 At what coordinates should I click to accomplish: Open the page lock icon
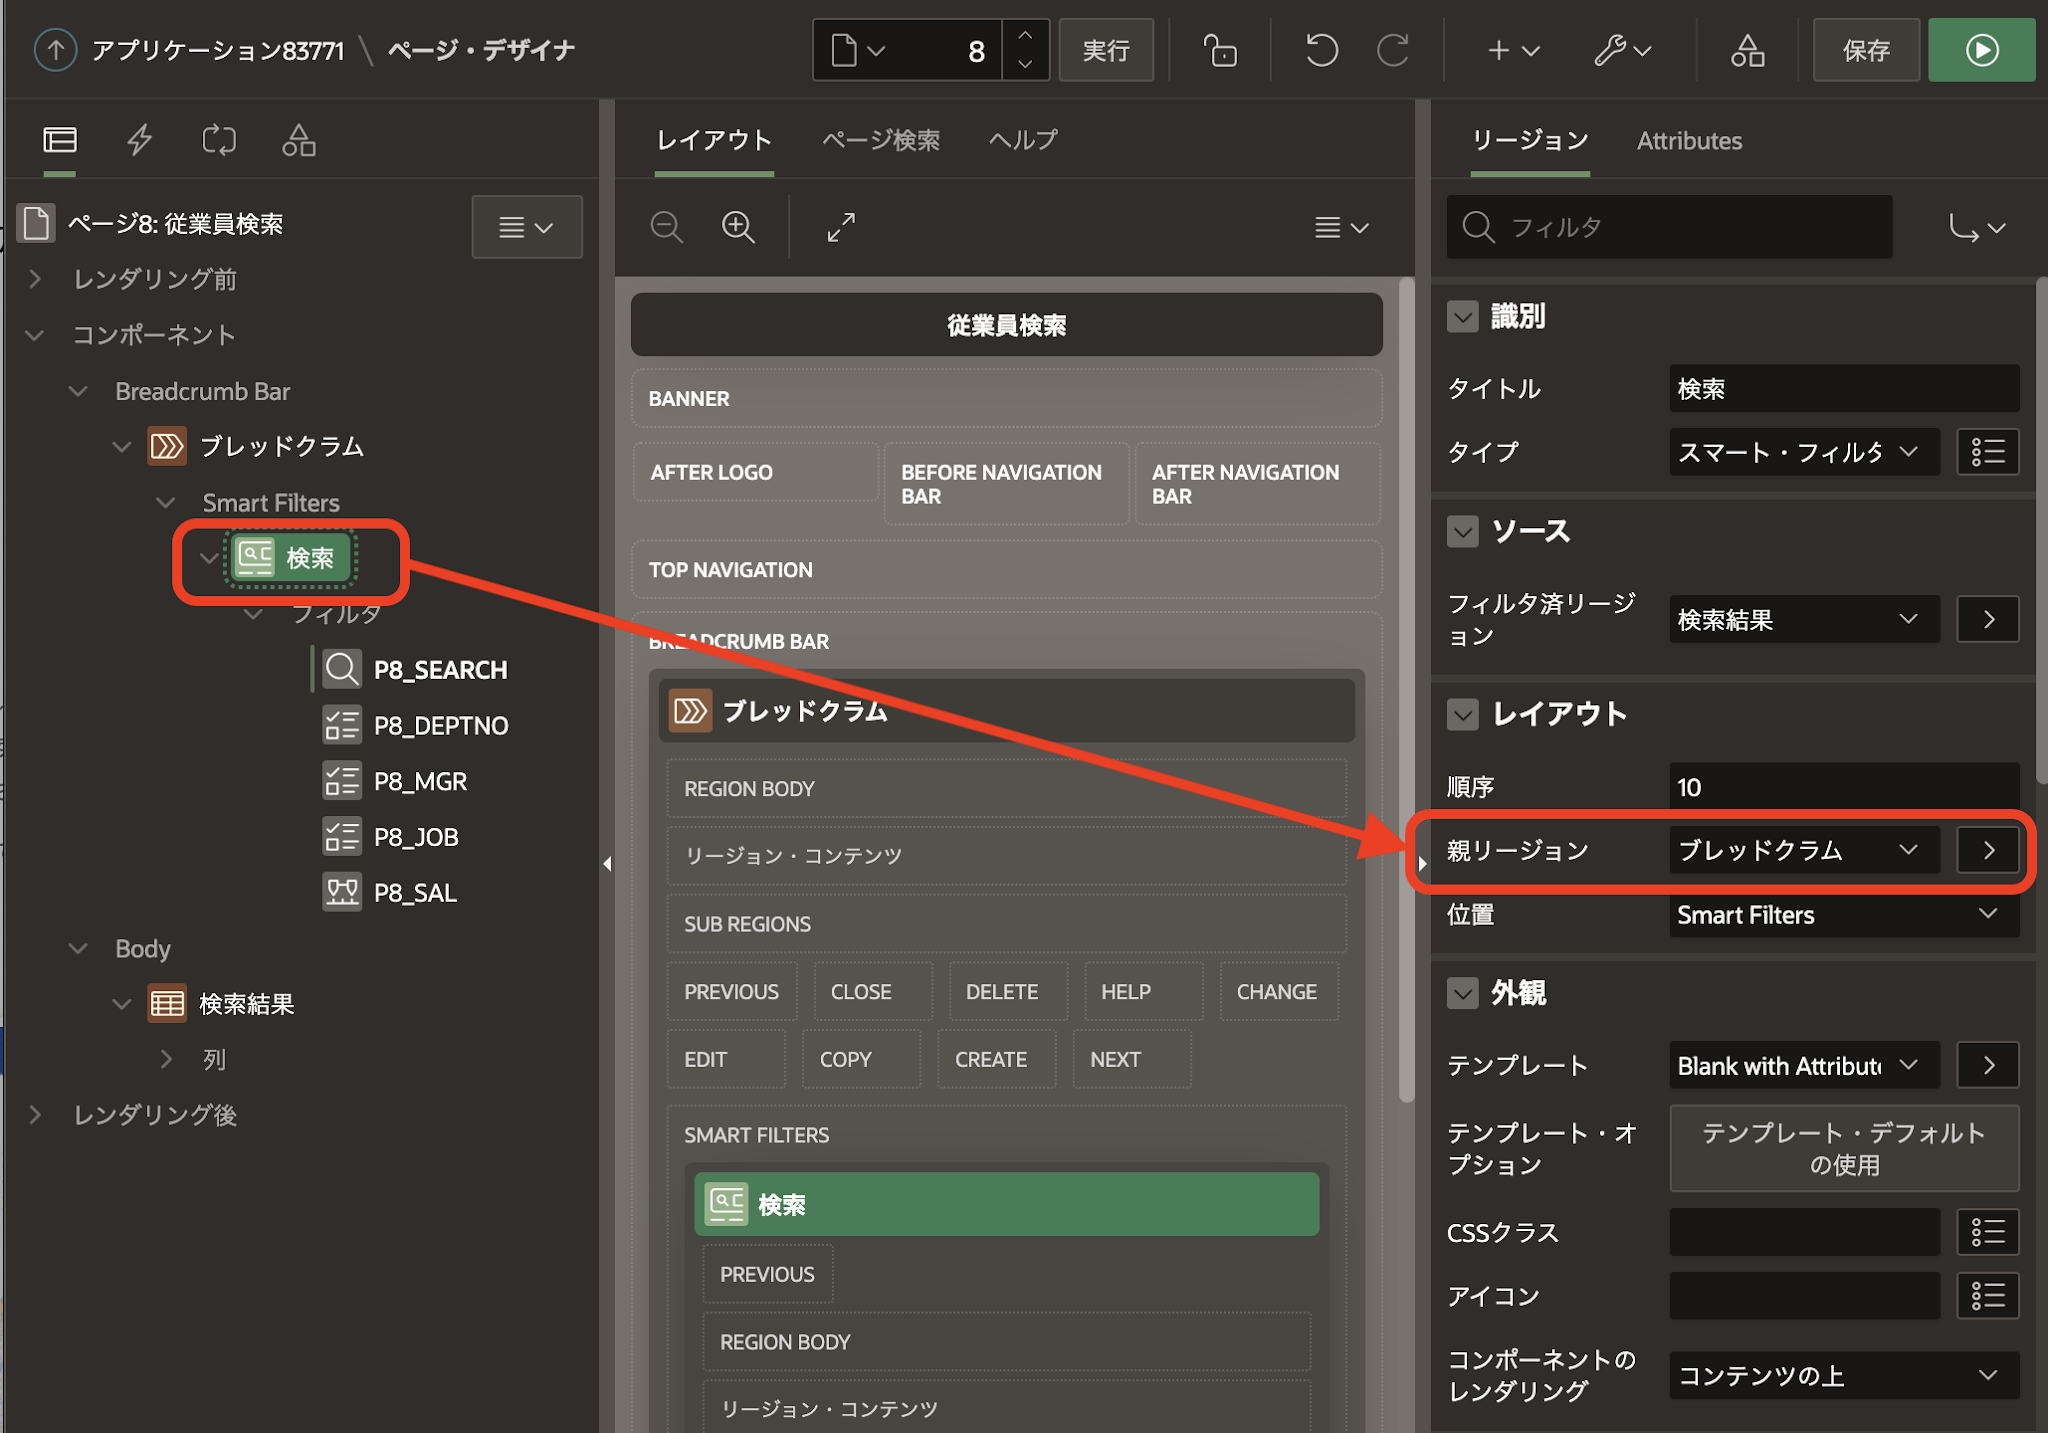click(x=1219, y=50)
